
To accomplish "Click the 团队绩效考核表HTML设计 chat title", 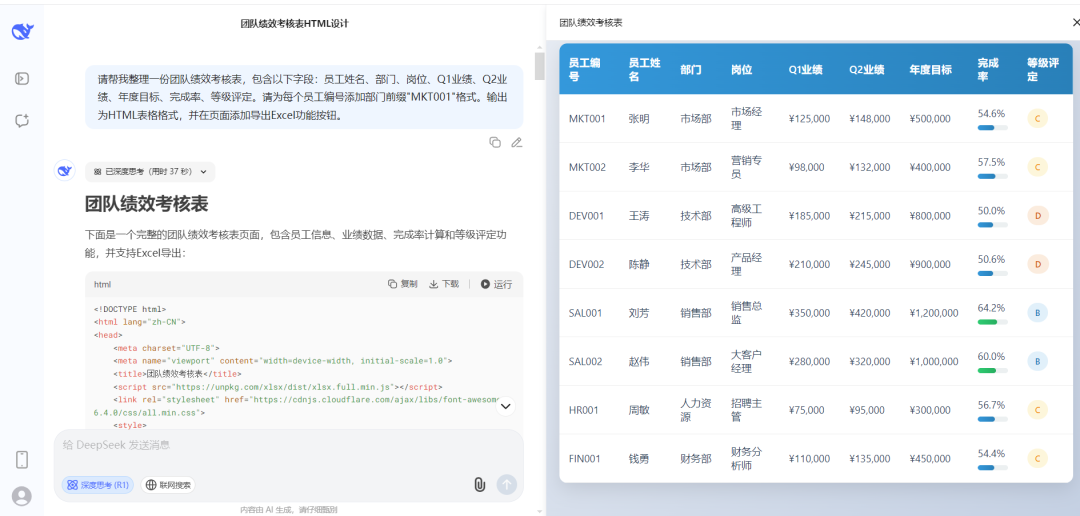I will 295,23.
